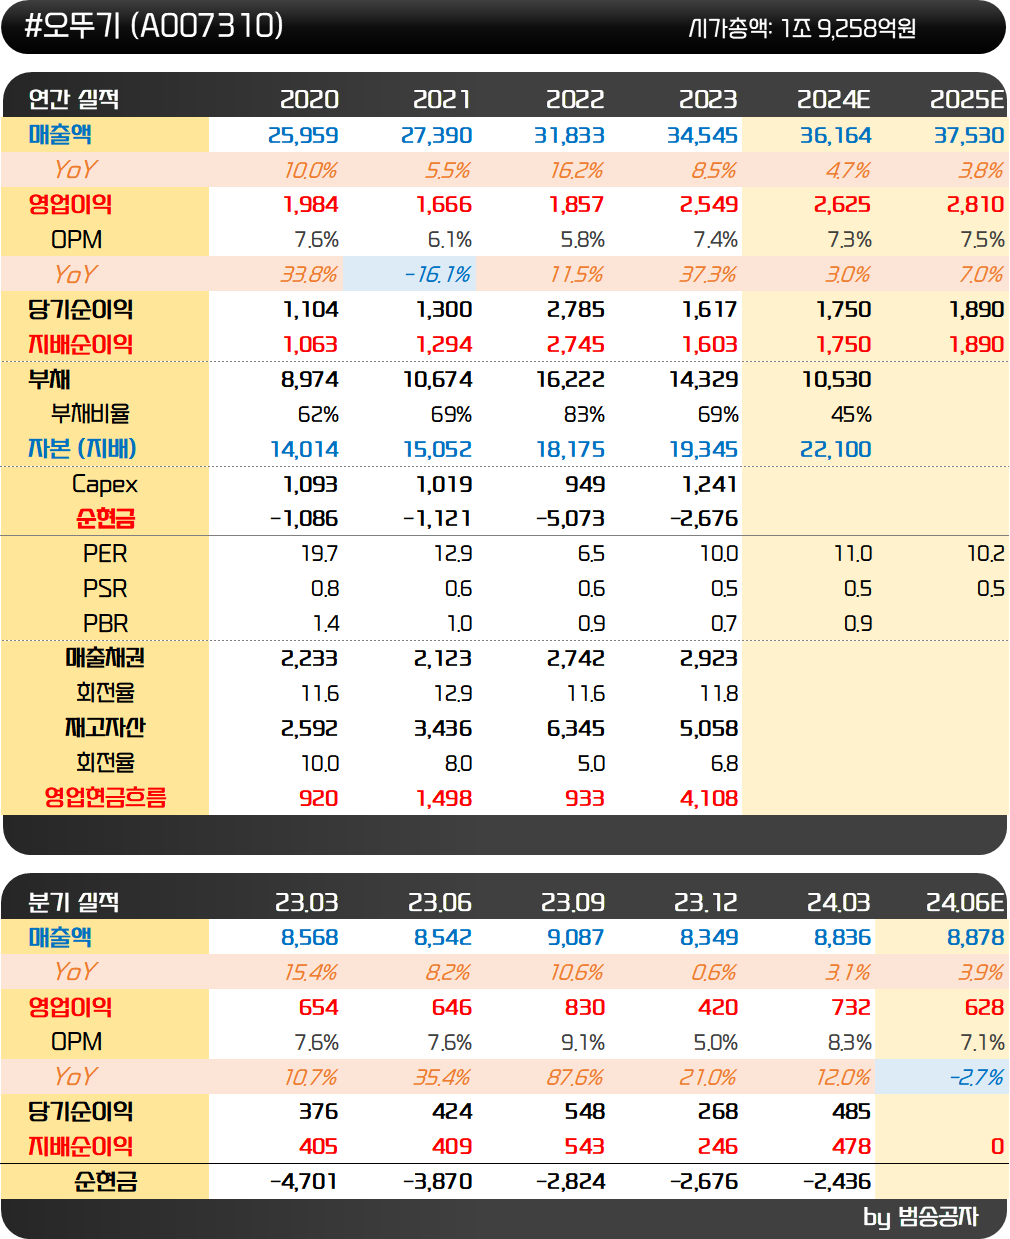Screen dimensions: 1010x1239
Task: Click the 분기 실적 table header
Action: click(x=74, y=902)
